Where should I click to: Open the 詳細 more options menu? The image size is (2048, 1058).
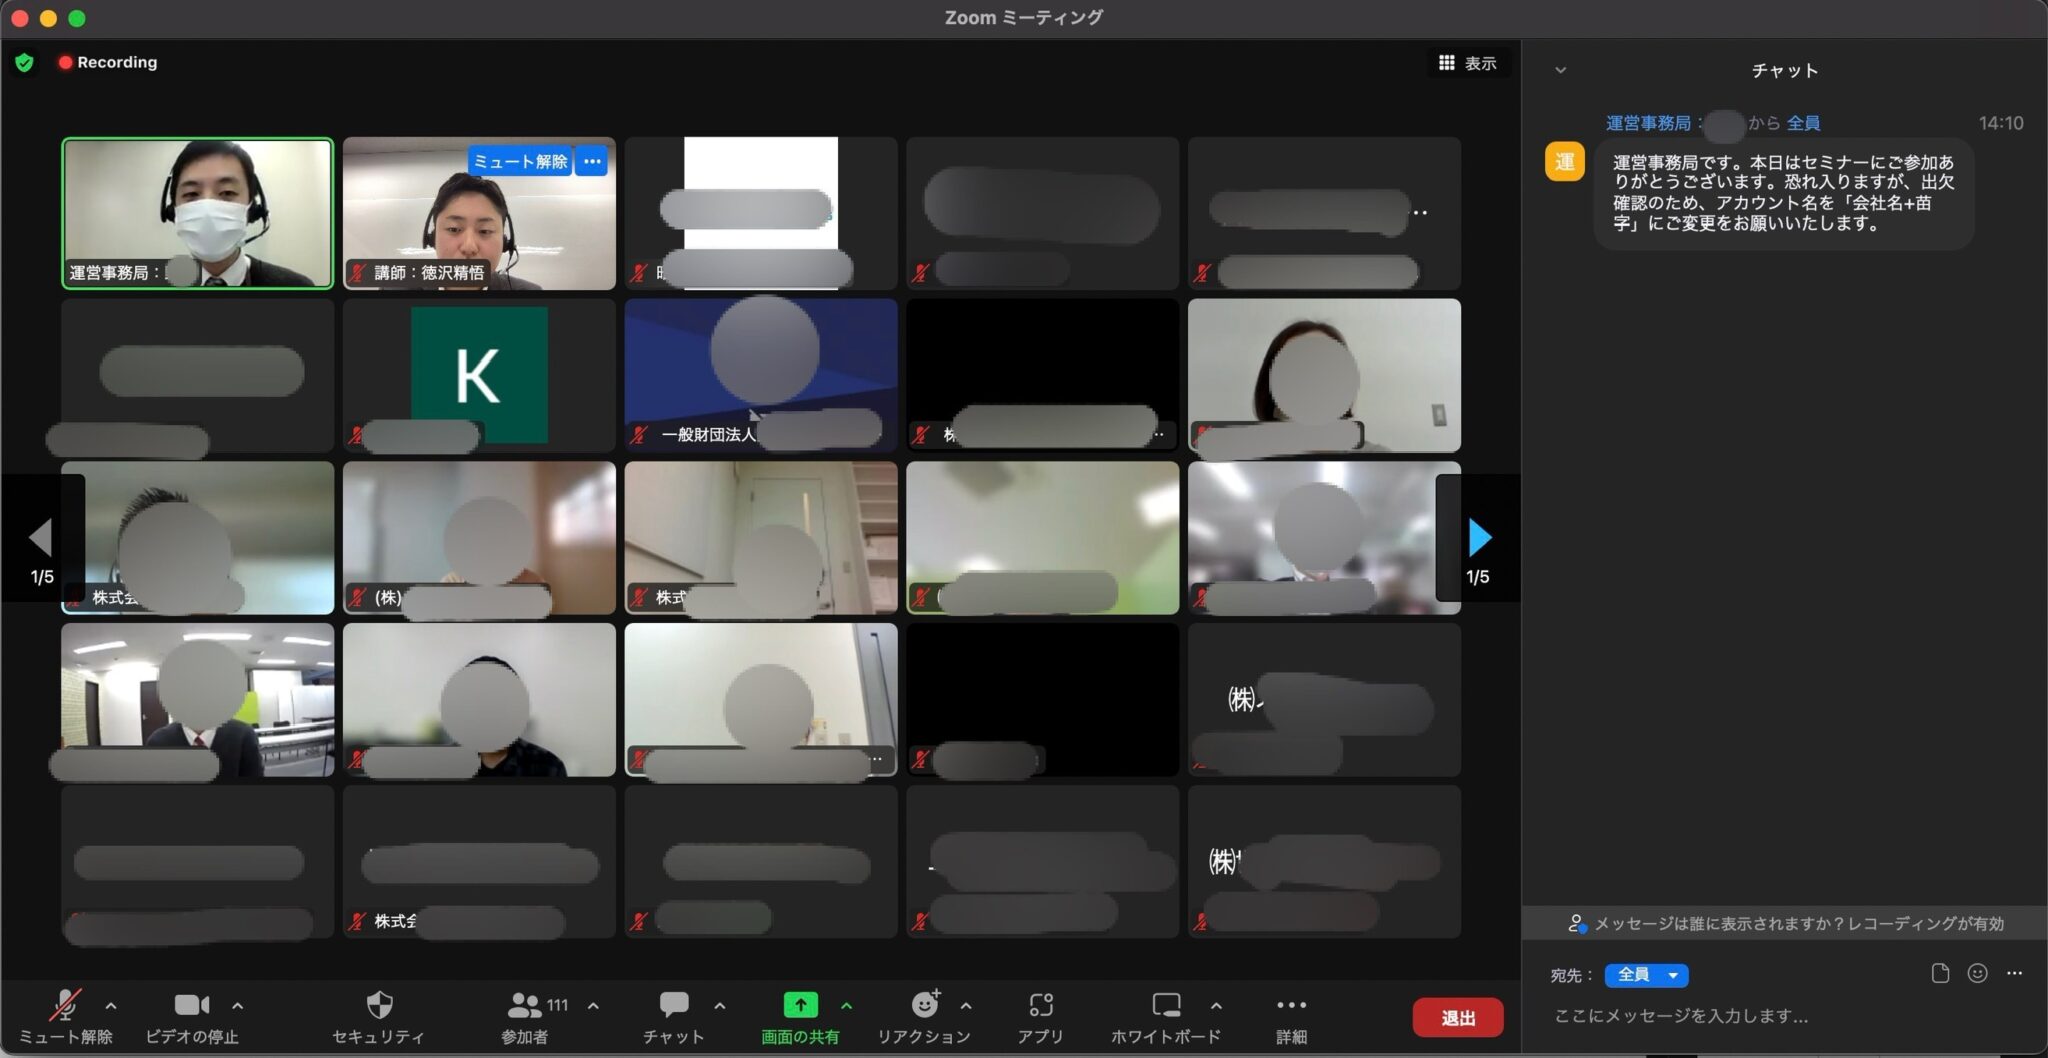click(x=1291, y=1016)
